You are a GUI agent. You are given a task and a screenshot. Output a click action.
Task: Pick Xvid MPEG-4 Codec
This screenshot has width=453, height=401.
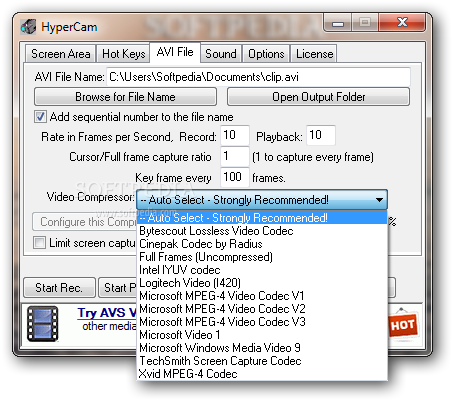click(262, 374)
